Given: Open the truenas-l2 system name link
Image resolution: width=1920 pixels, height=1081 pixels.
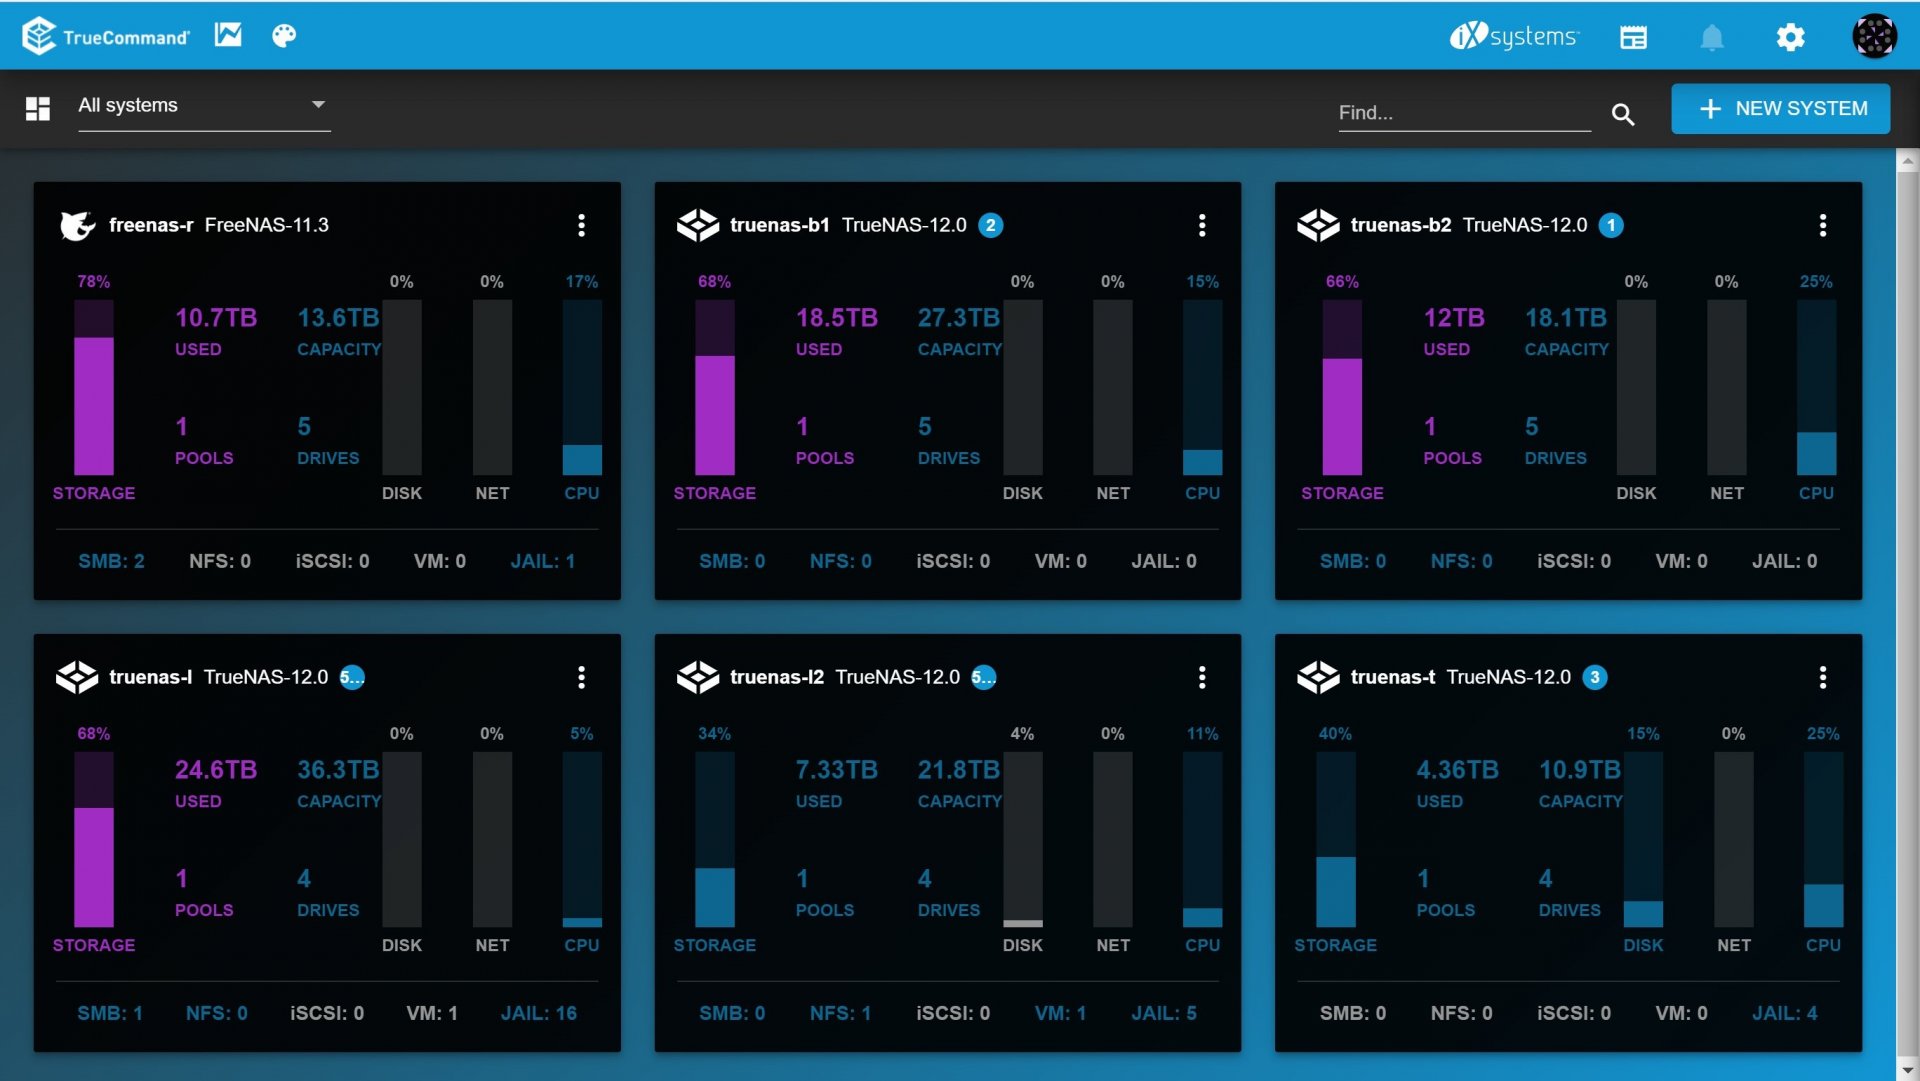Looking at the screenshot, I should 777,677.
